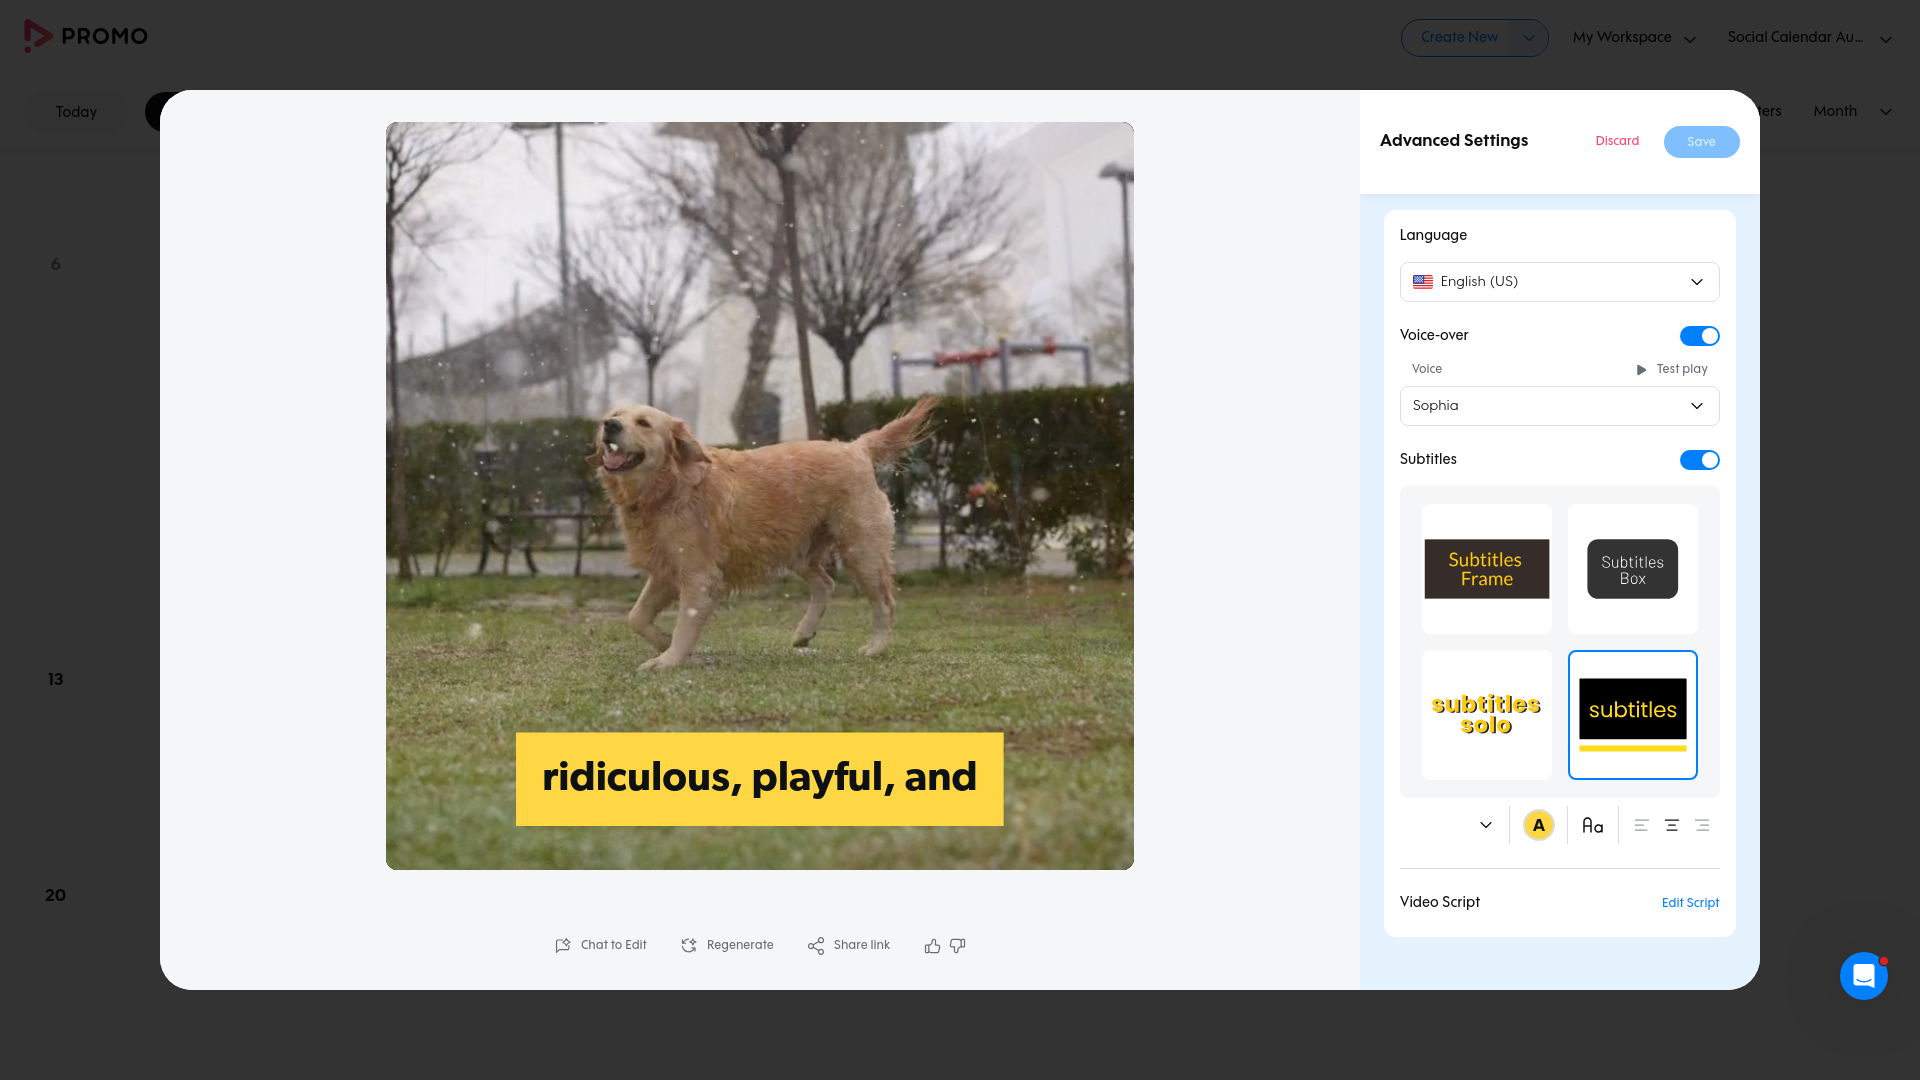Select the Subtitles Frame style thumbnail

pos(1487,569)
